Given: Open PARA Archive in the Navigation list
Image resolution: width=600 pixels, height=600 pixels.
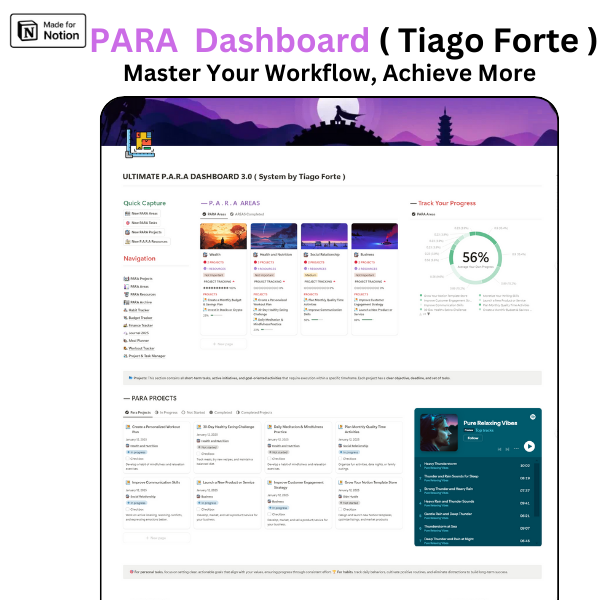Looking at the screenshot, I should click(138, 302).
